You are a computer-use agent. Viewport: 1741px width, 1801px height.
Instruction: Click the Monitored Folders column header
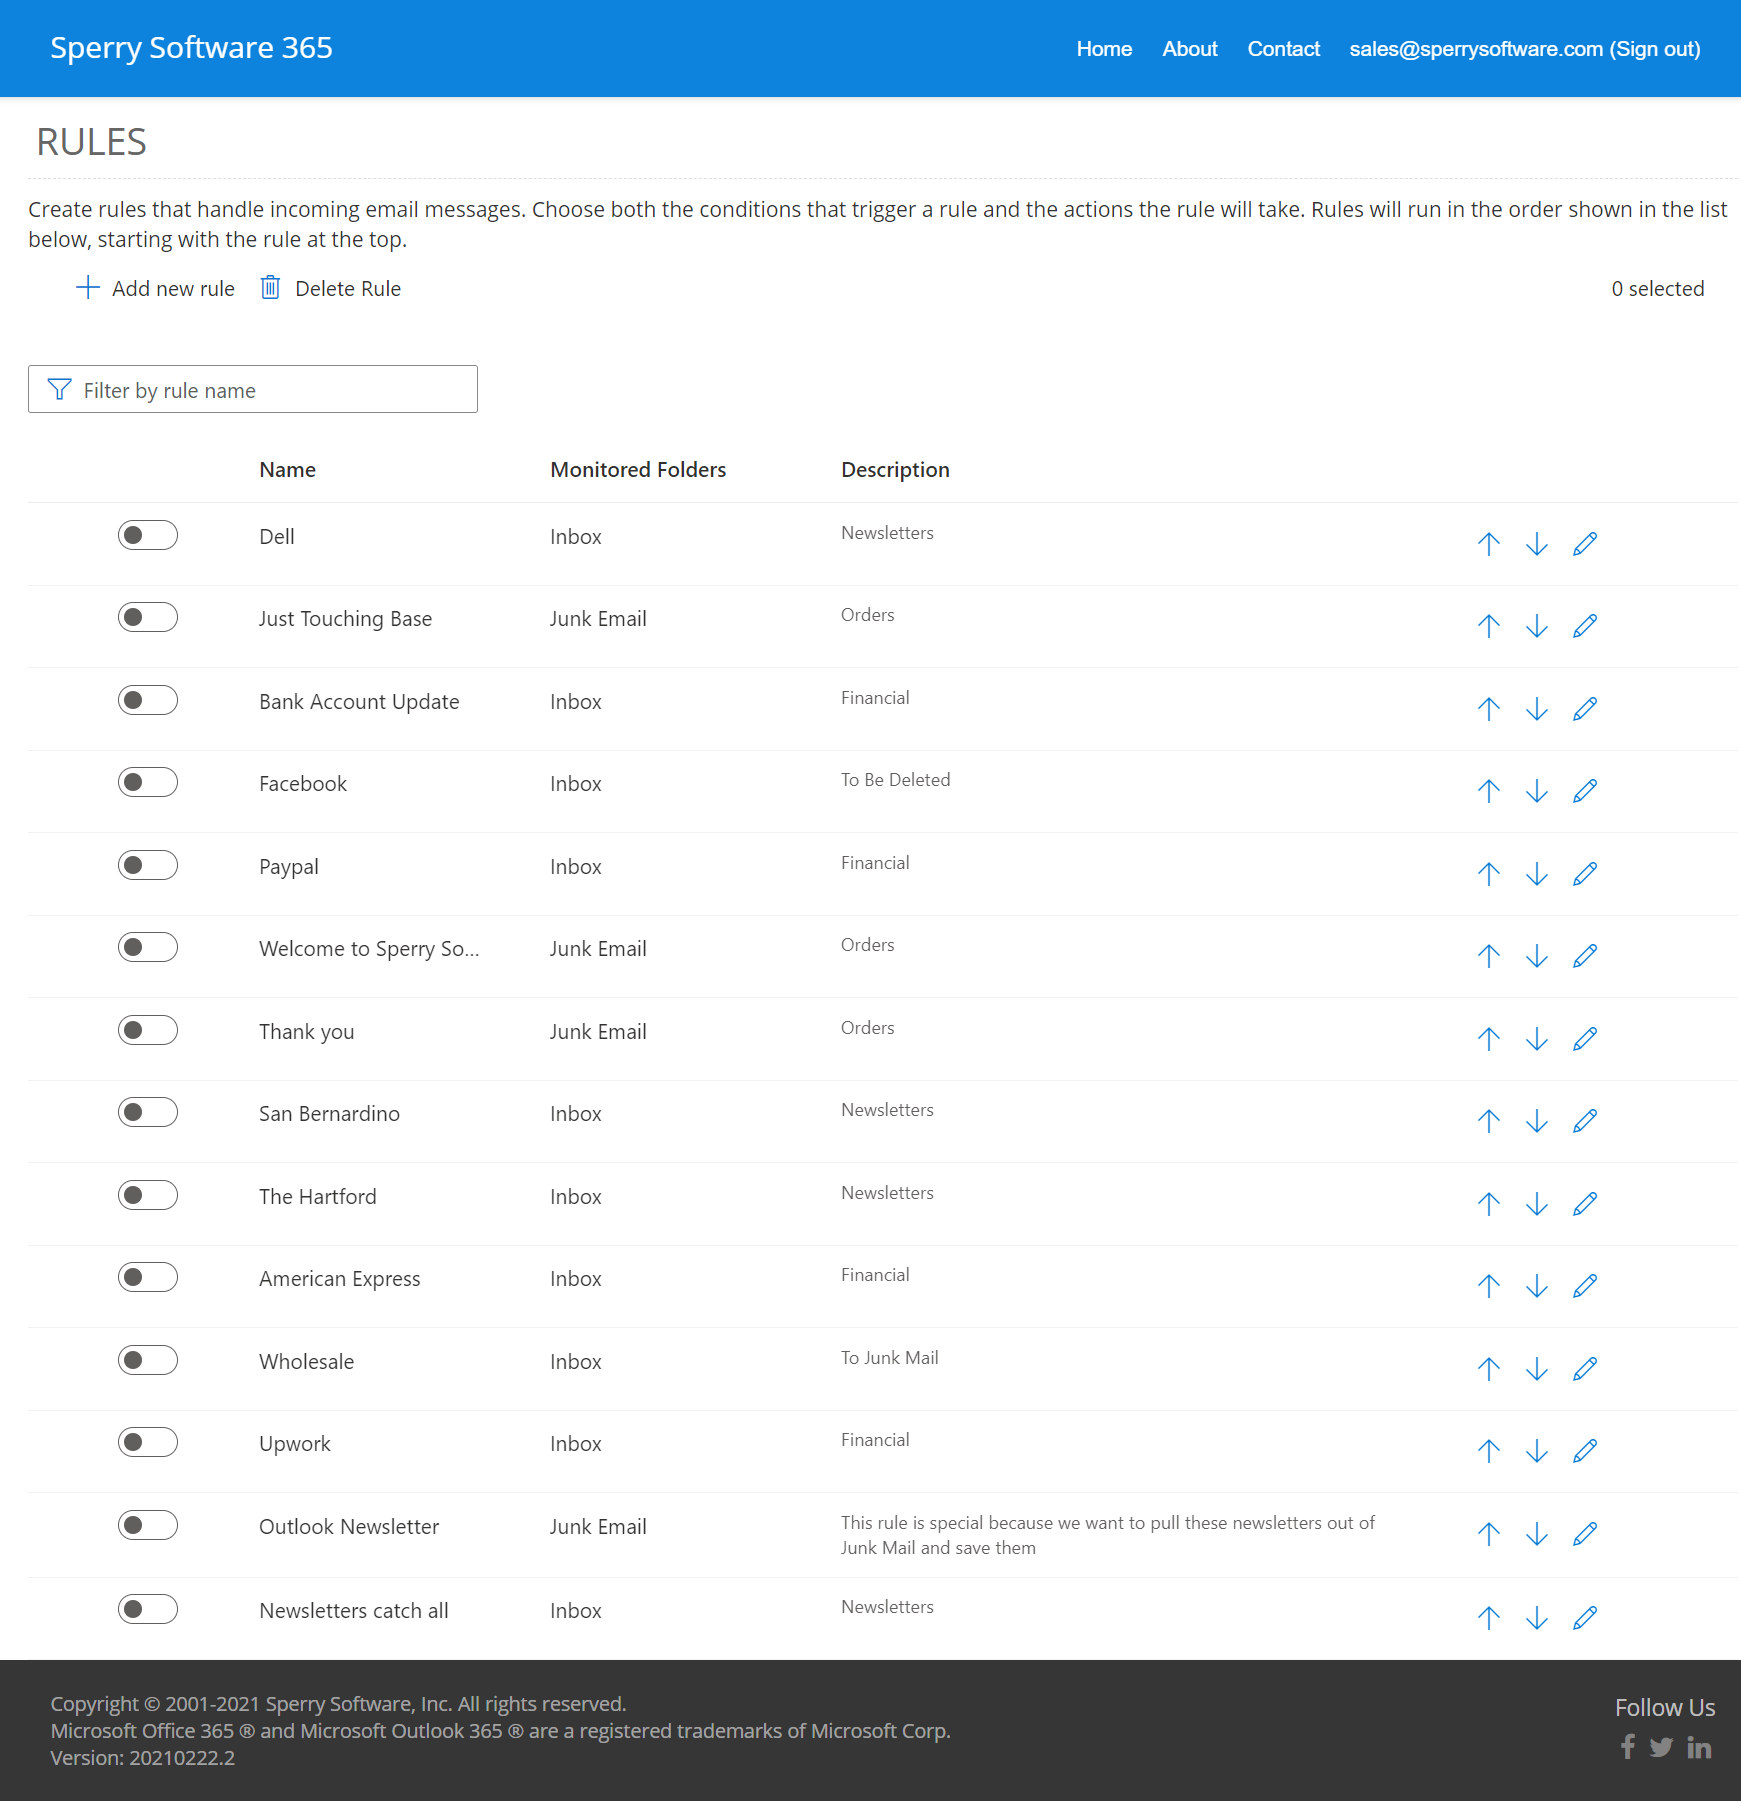638,470
